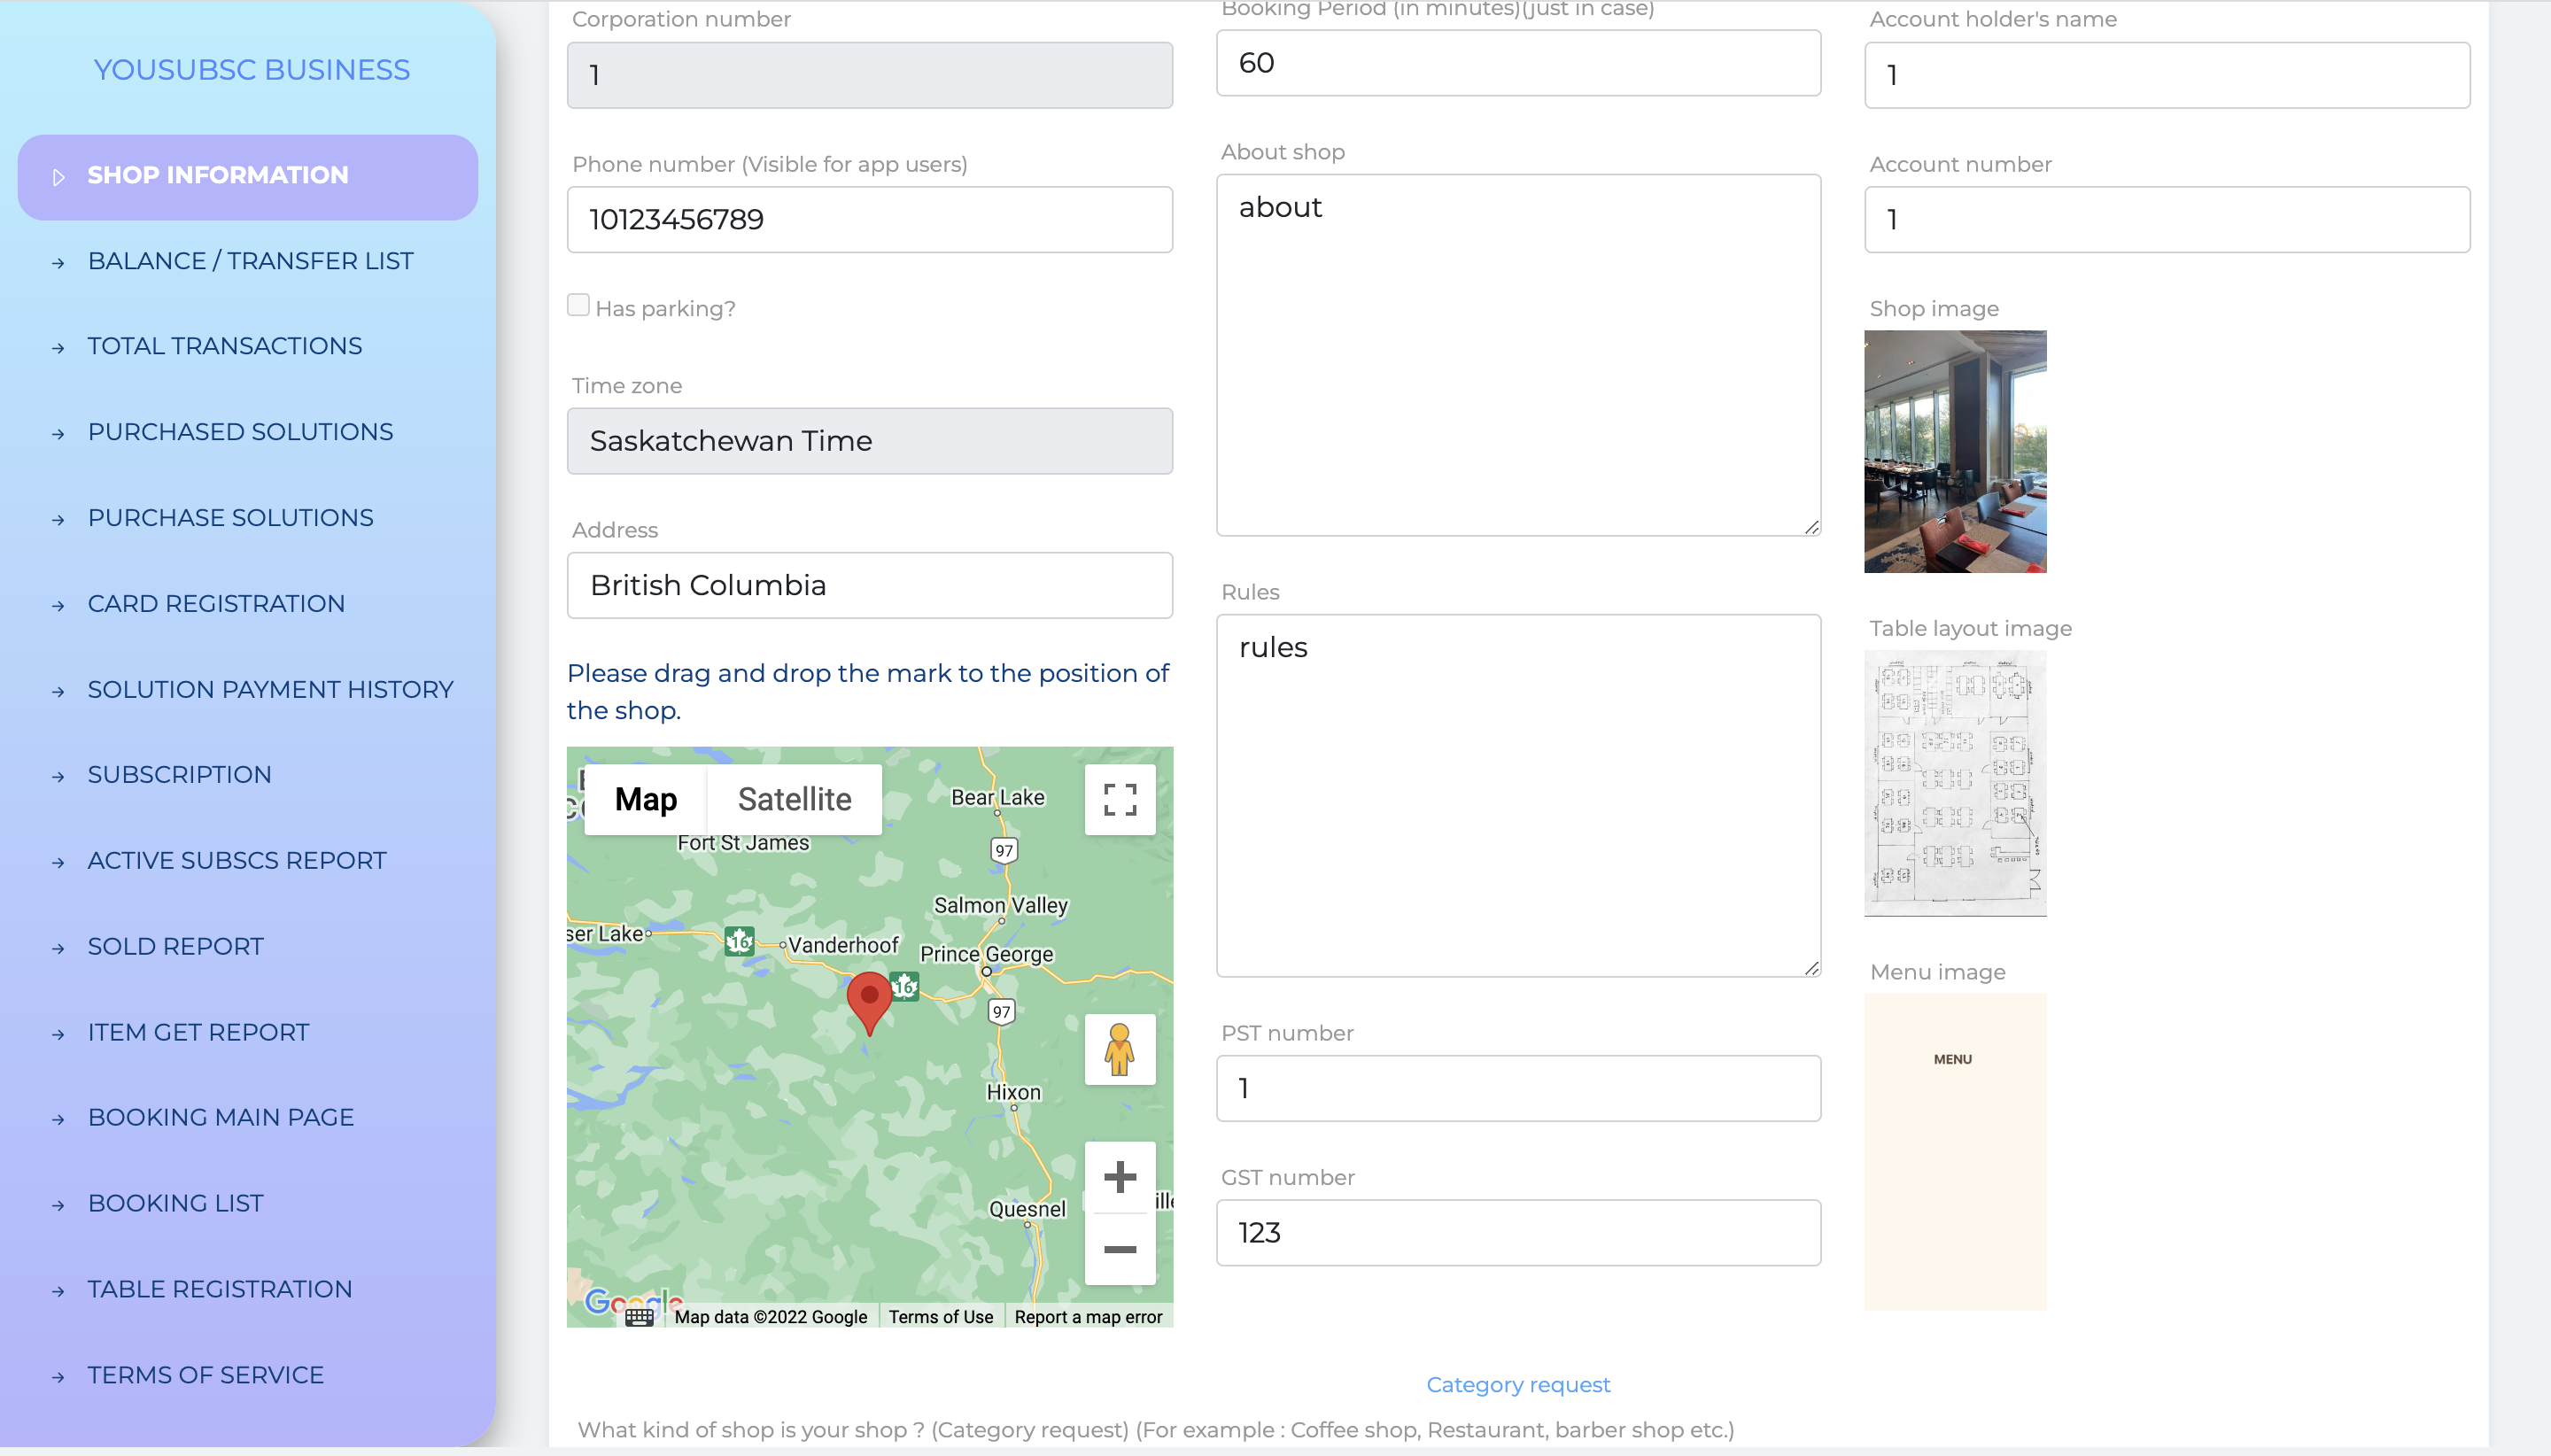The width and height of the screenshot is (2551, 1456).
Task: Toggle fullscreen view on the map
Action: point(1119,799)
